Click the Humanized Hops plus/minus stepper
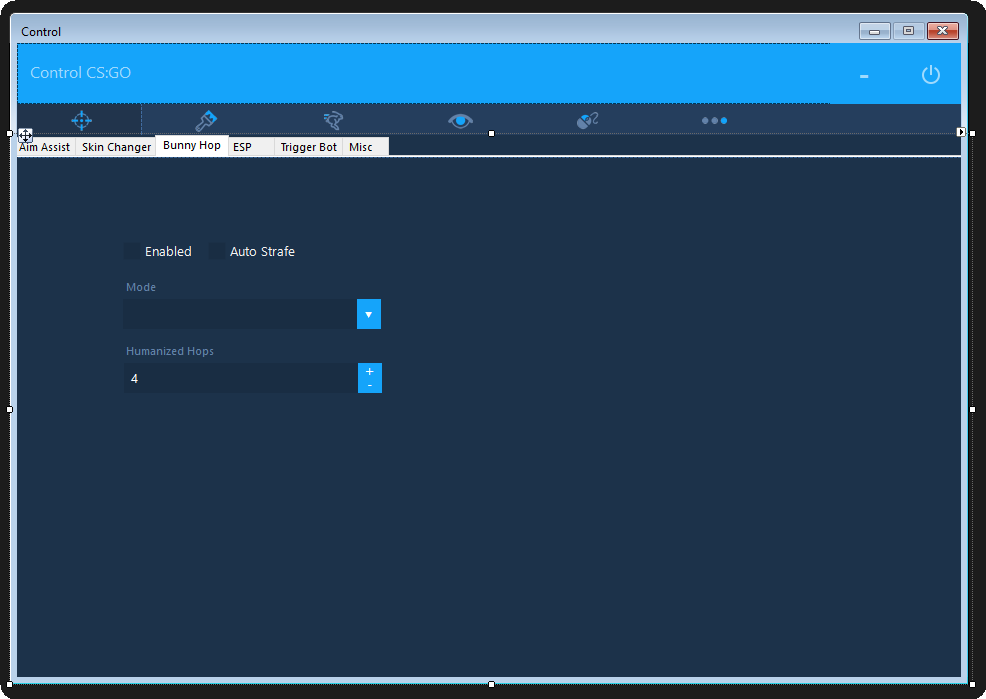The image size is (986, 699). point(369,378)
